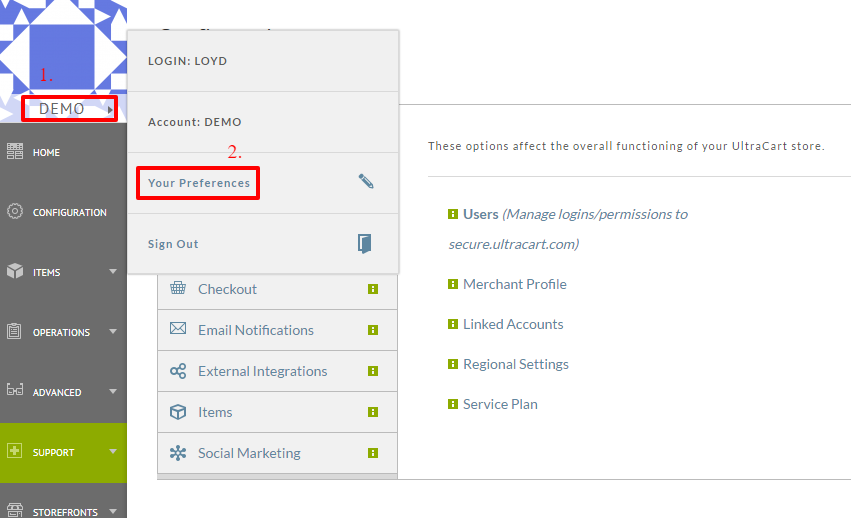Click the green icon beside Merchant Profile

(453, 284)
